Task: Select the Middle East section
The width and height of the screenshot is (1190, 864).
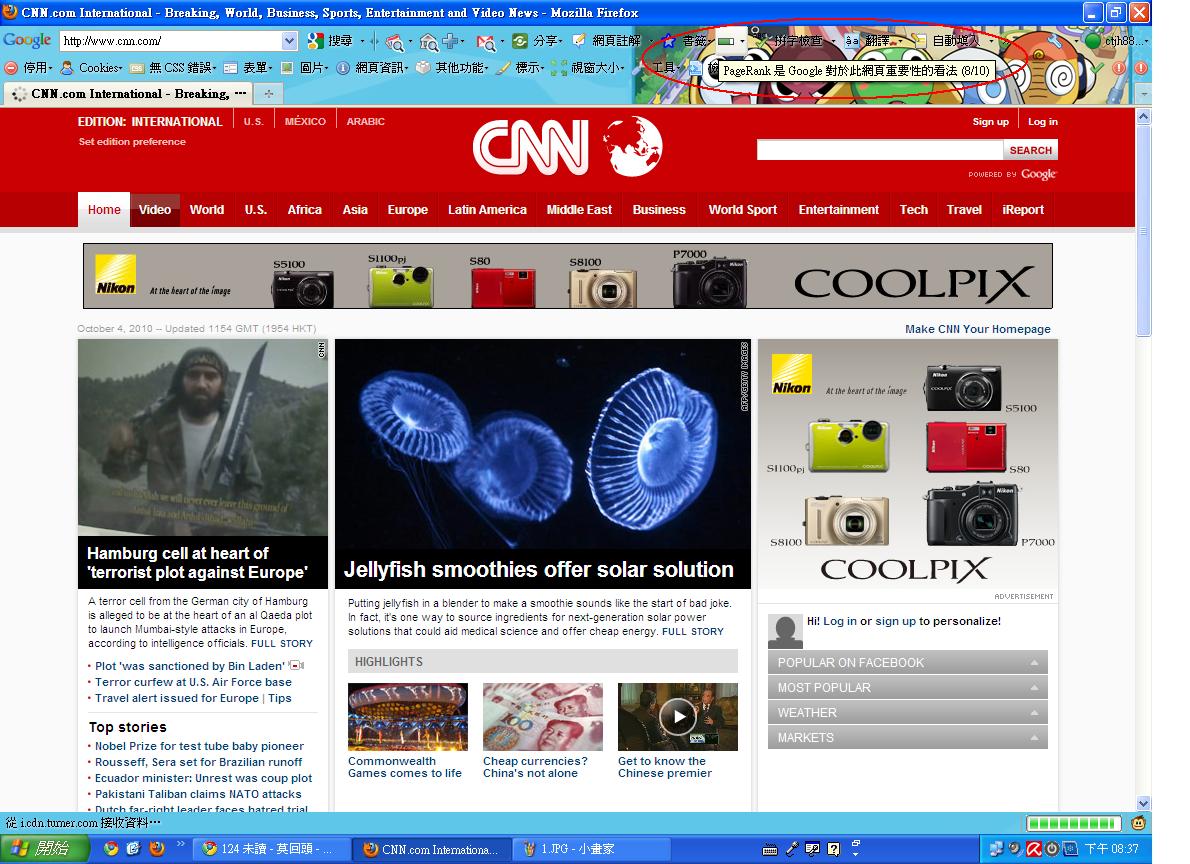Action: point(579,210)
